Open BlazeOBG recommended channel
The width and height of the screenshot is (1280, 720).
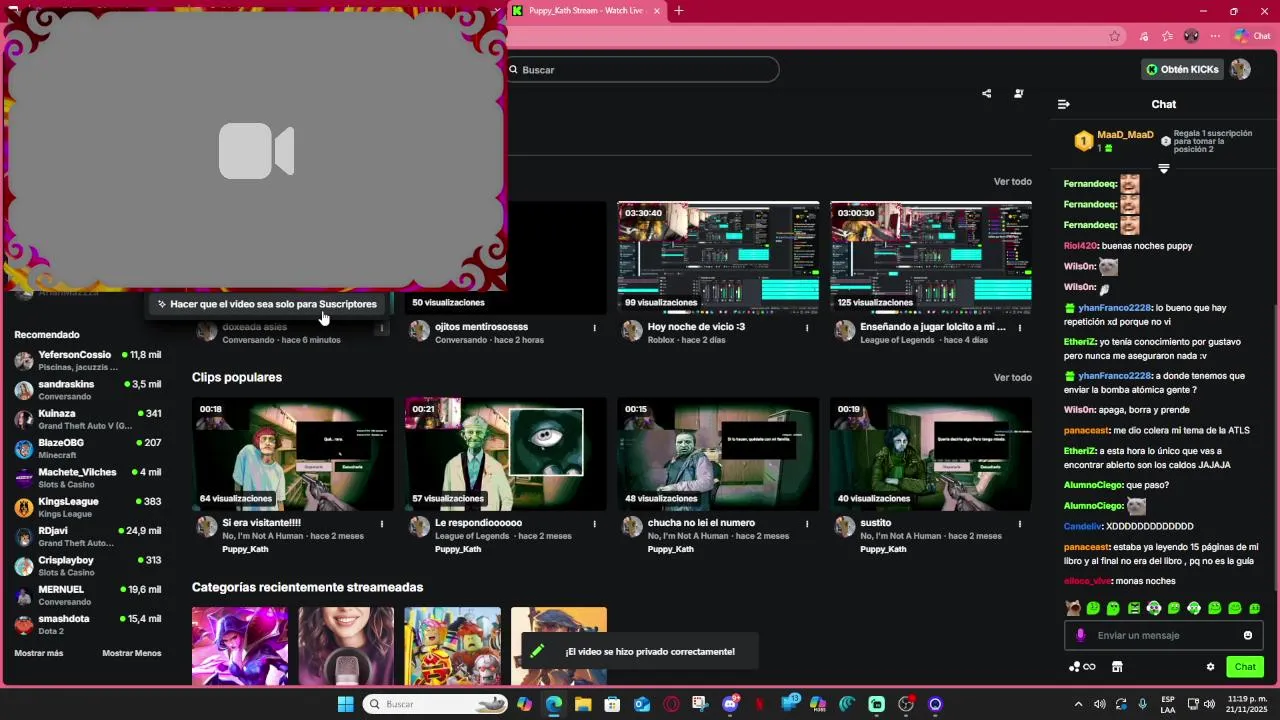(x=88, y=449)
